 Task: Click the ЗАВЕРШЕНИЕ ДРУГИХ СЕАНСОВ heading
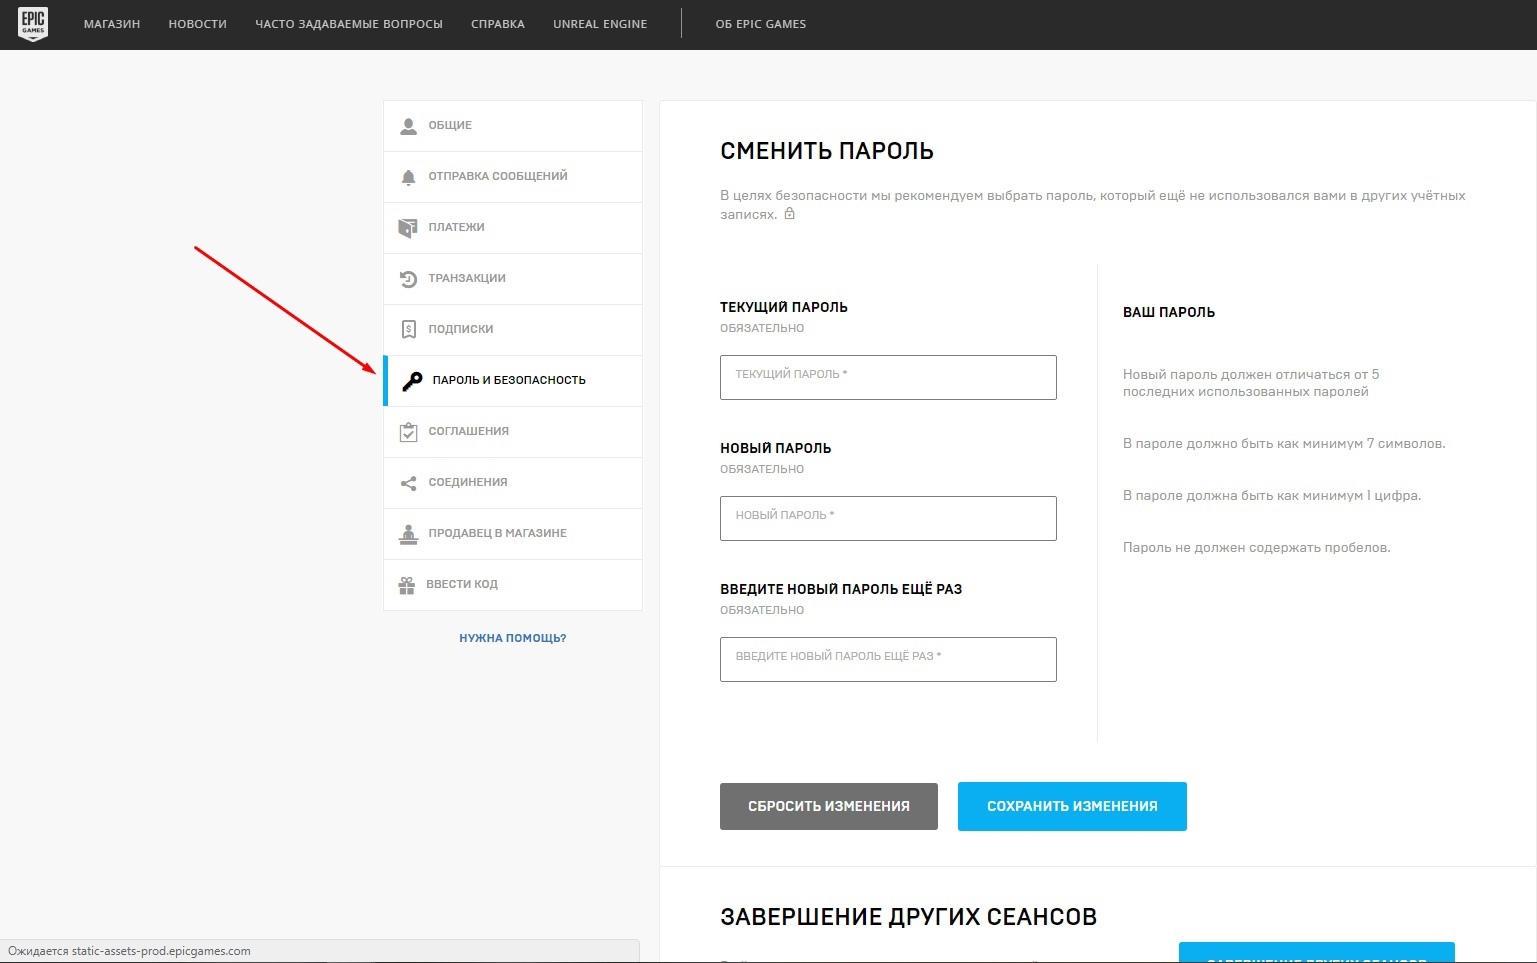(908, 917)
